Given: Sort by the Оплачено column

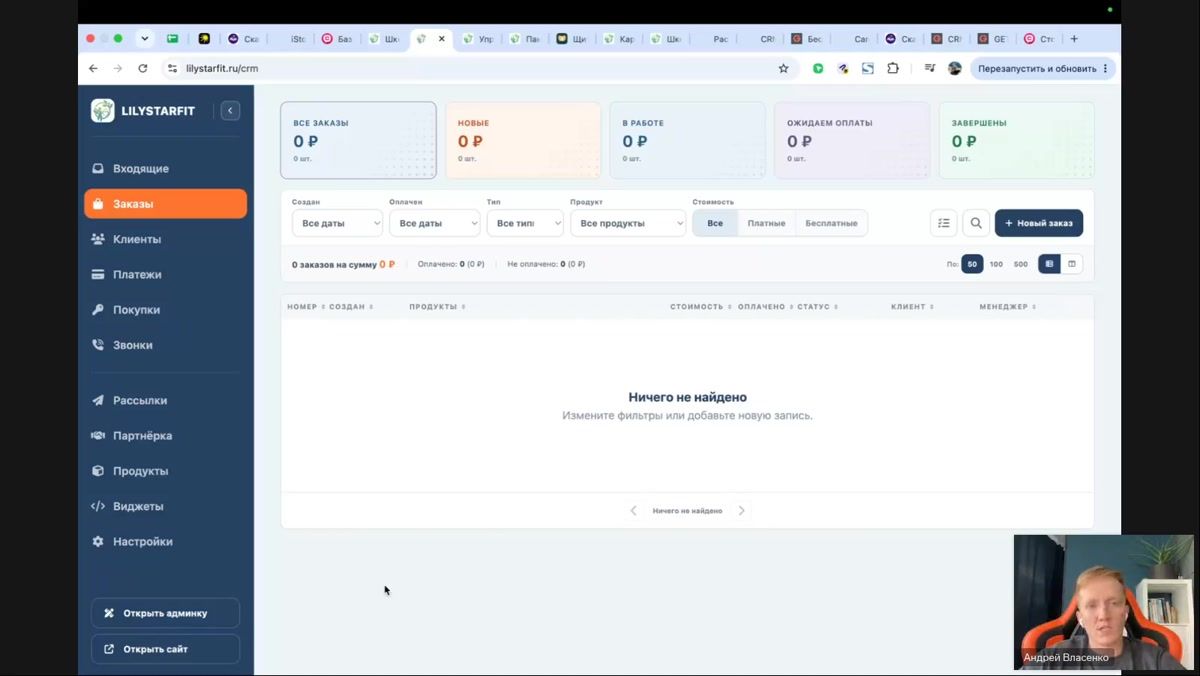Looking at the screenshot, I should click(765, 307).
